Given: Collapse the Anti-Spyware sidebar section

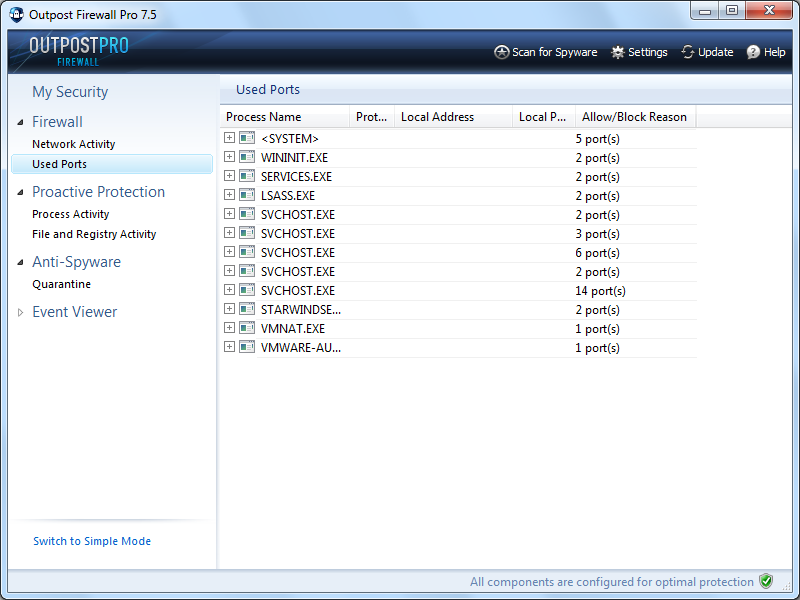Looking at the screenshot, I should 21,262.
